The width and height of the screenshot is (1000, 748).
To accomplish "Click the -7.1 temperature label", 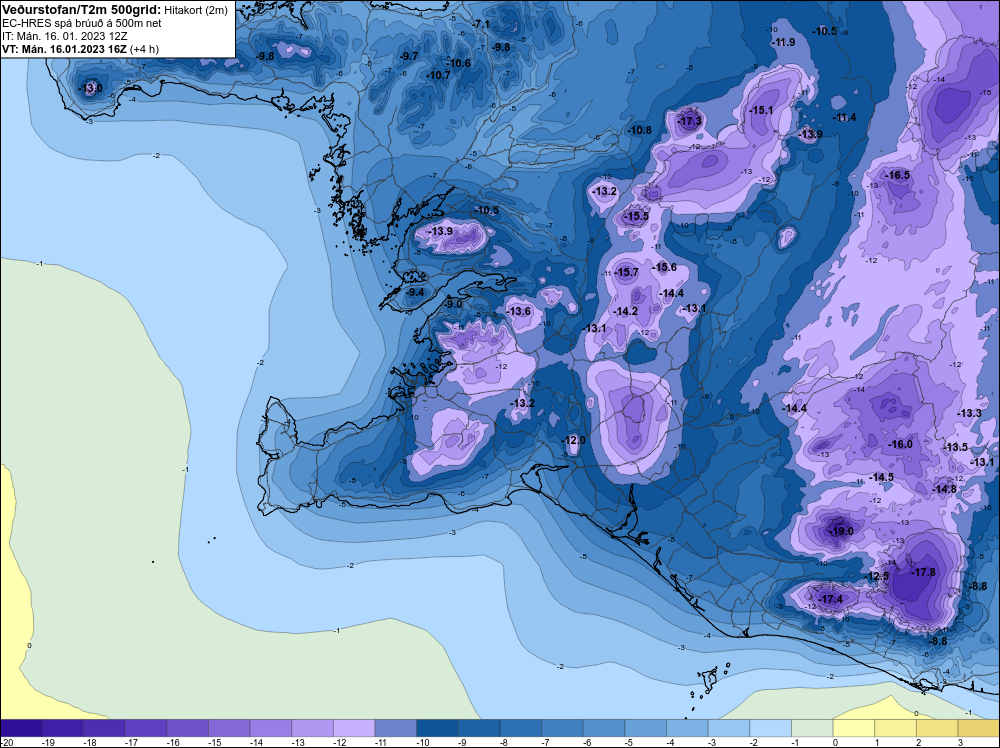I will pos(481,24).
